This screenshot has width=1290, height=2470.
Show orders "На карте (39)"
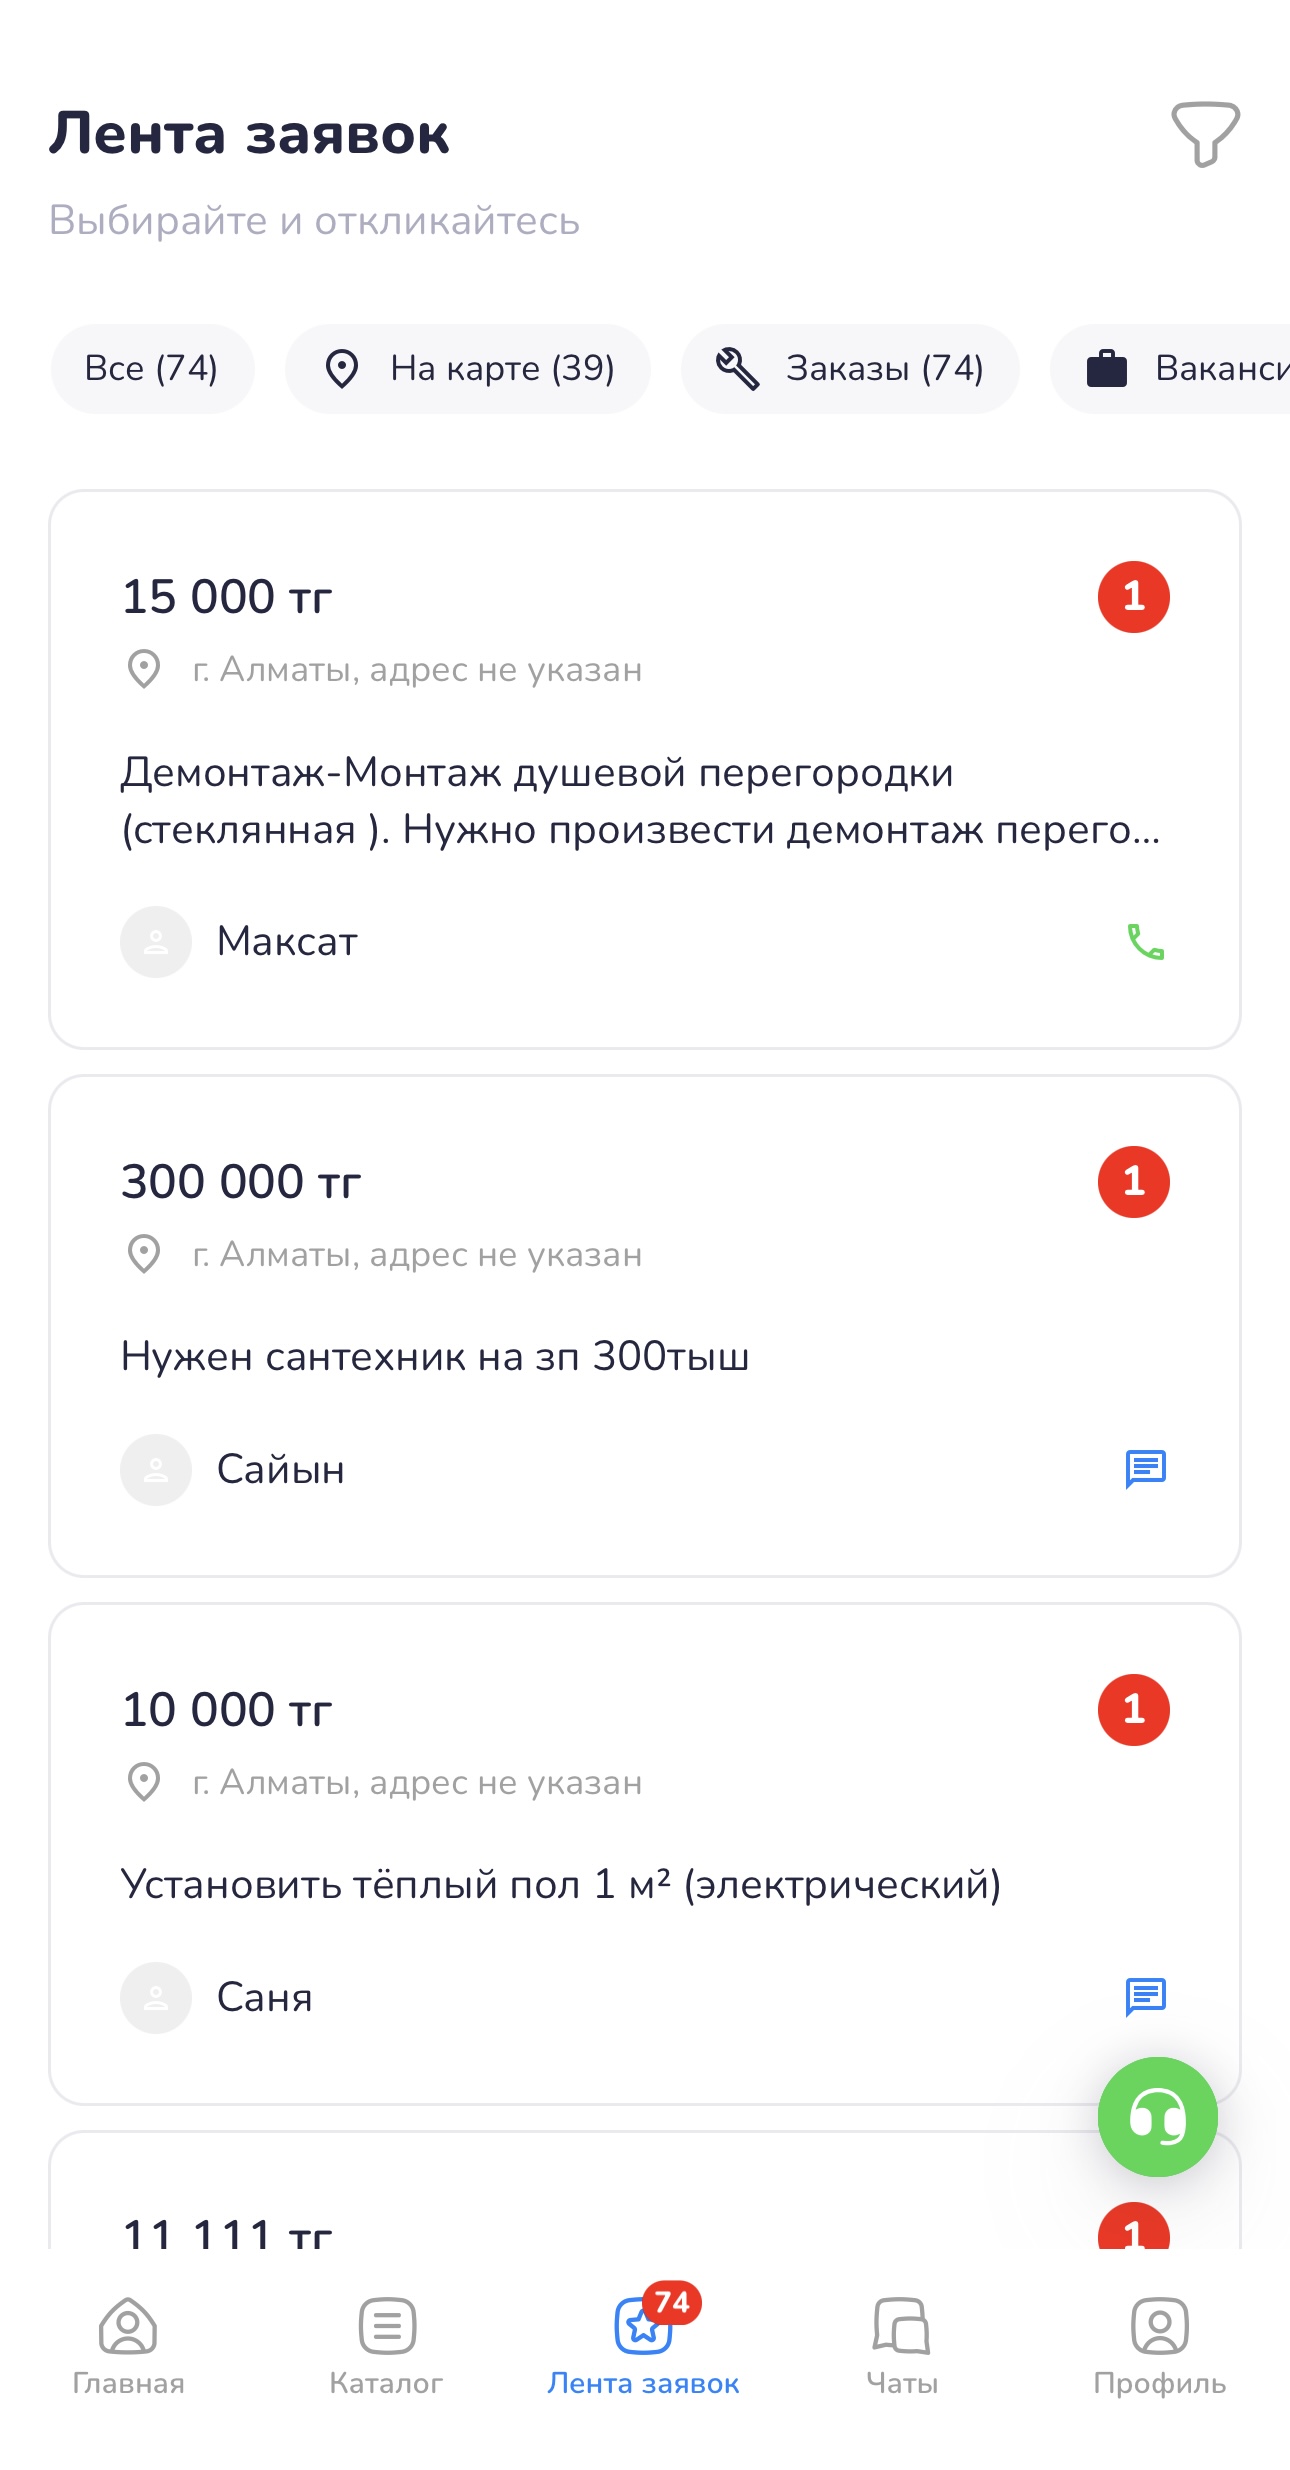tap(468, 369)
